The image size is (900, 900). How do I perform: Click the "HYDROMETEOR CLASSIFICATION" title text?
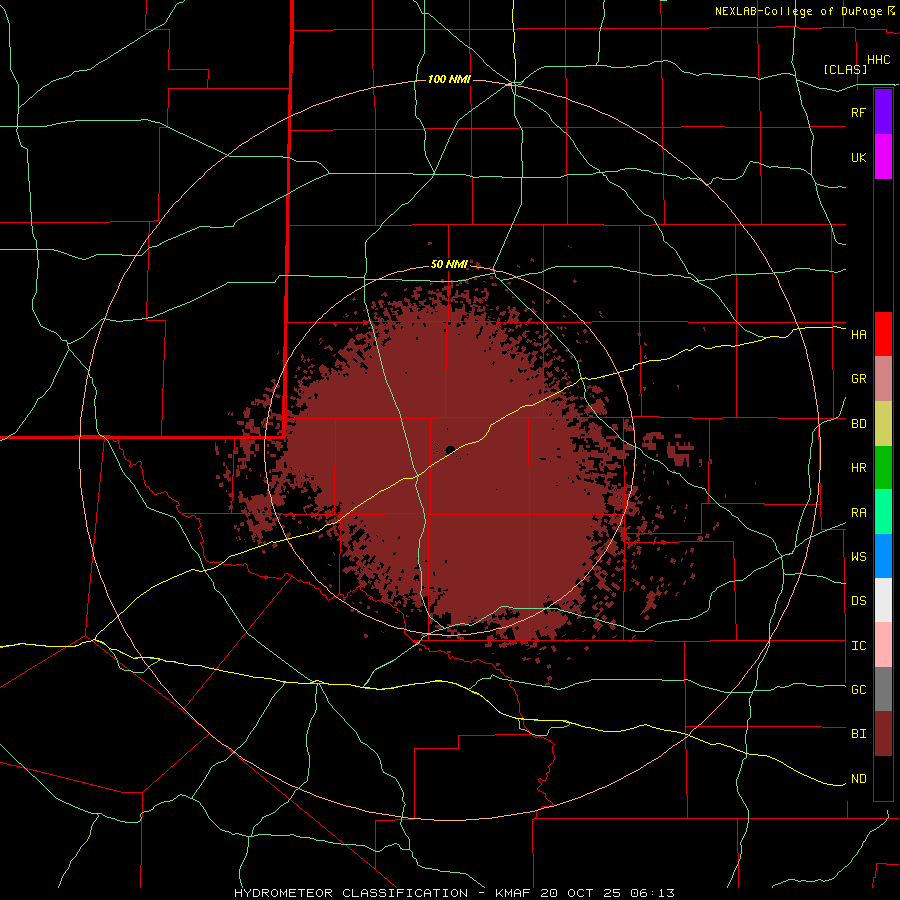pyautogui.click(x=351, y=893)
